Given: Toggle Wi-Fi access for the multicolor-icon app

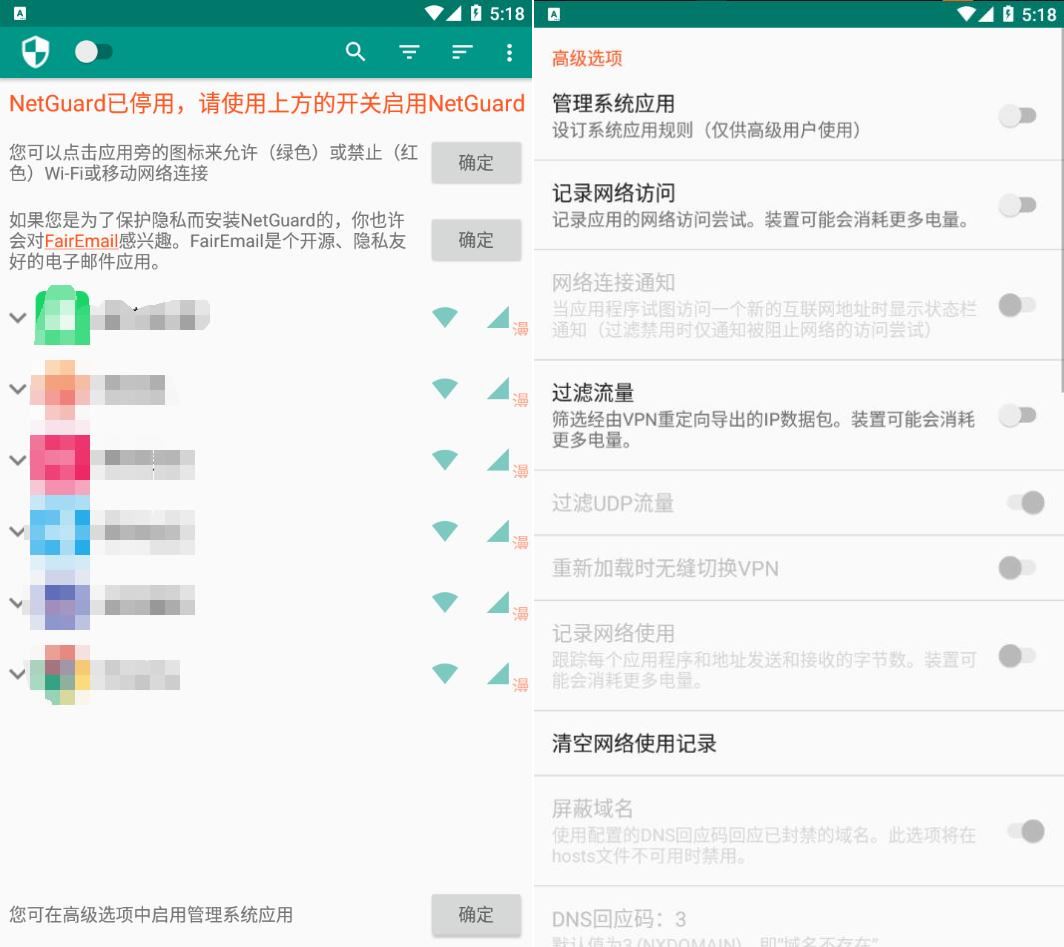Looking at the screenshot, I should 445,673.
